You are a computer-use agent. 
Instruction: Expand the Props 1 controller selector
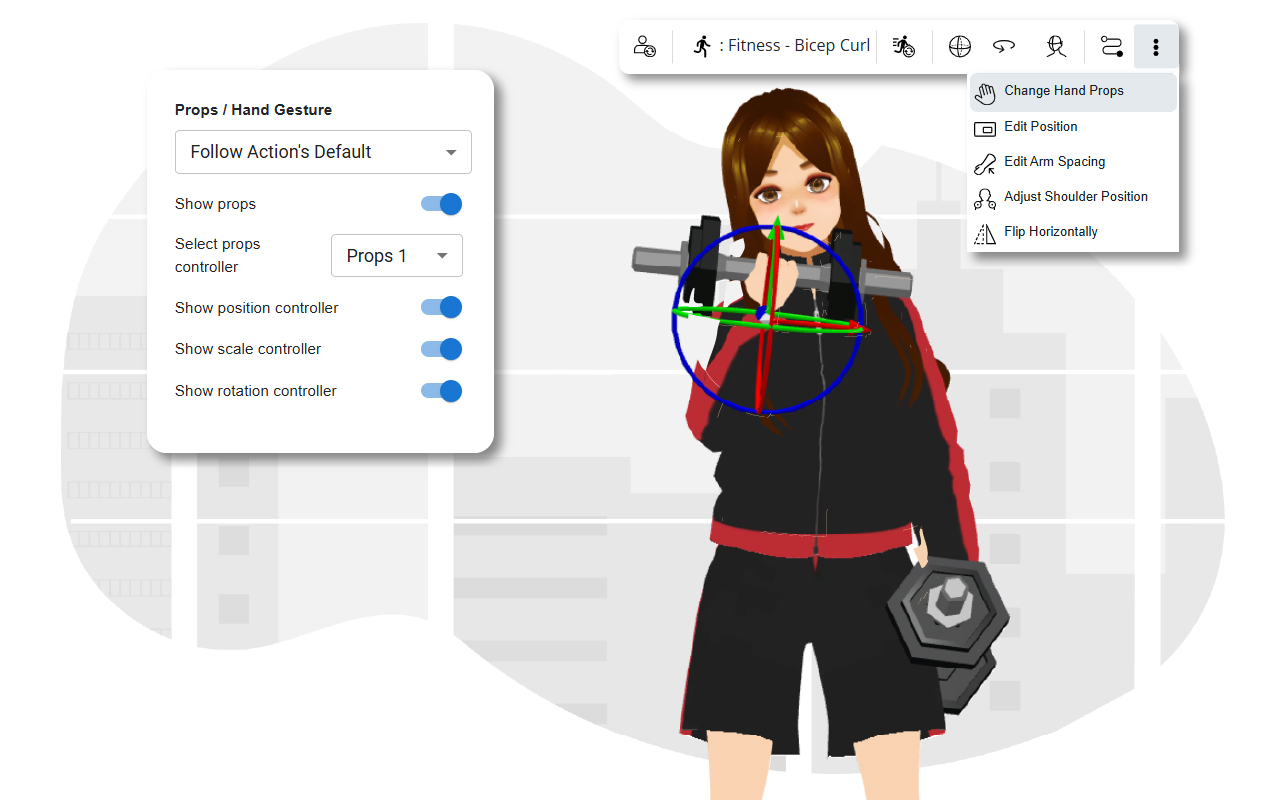[x=396, y=255]
